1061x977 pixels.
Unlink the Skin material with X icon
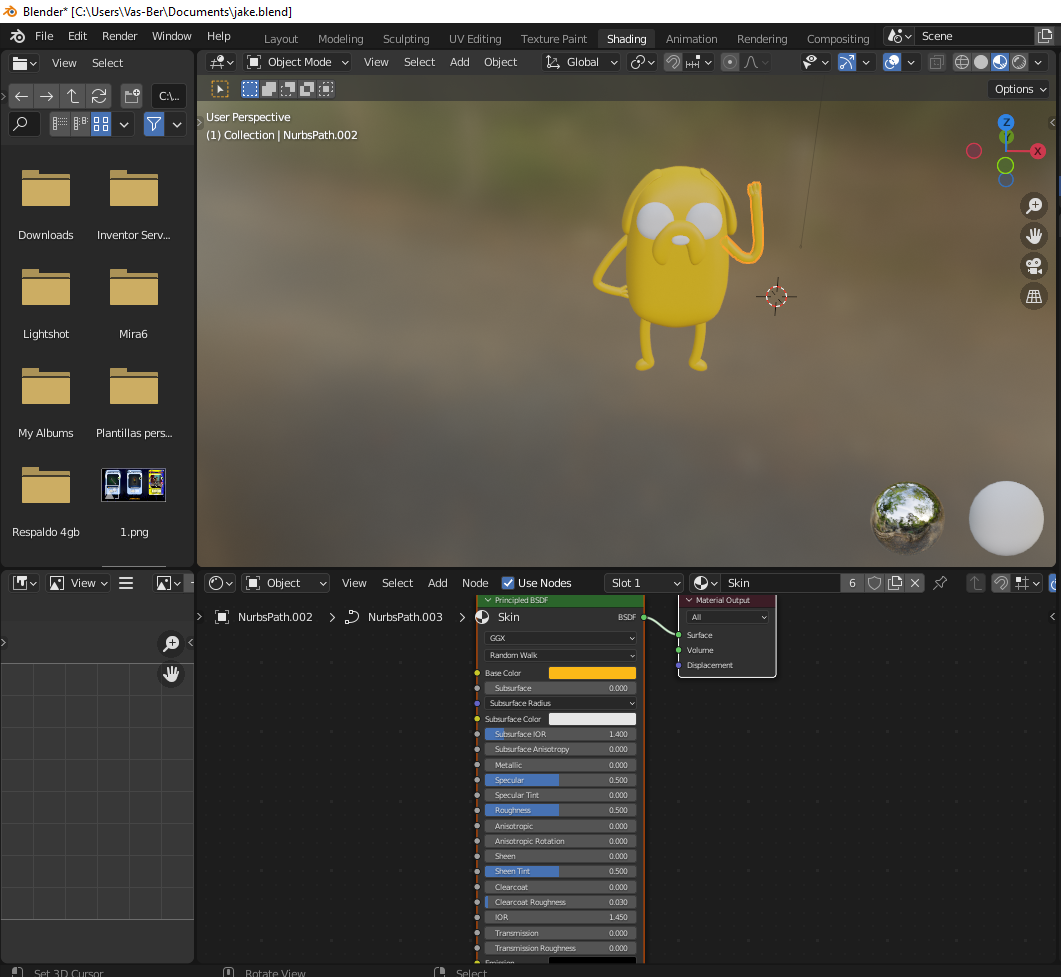coord(915,583)
